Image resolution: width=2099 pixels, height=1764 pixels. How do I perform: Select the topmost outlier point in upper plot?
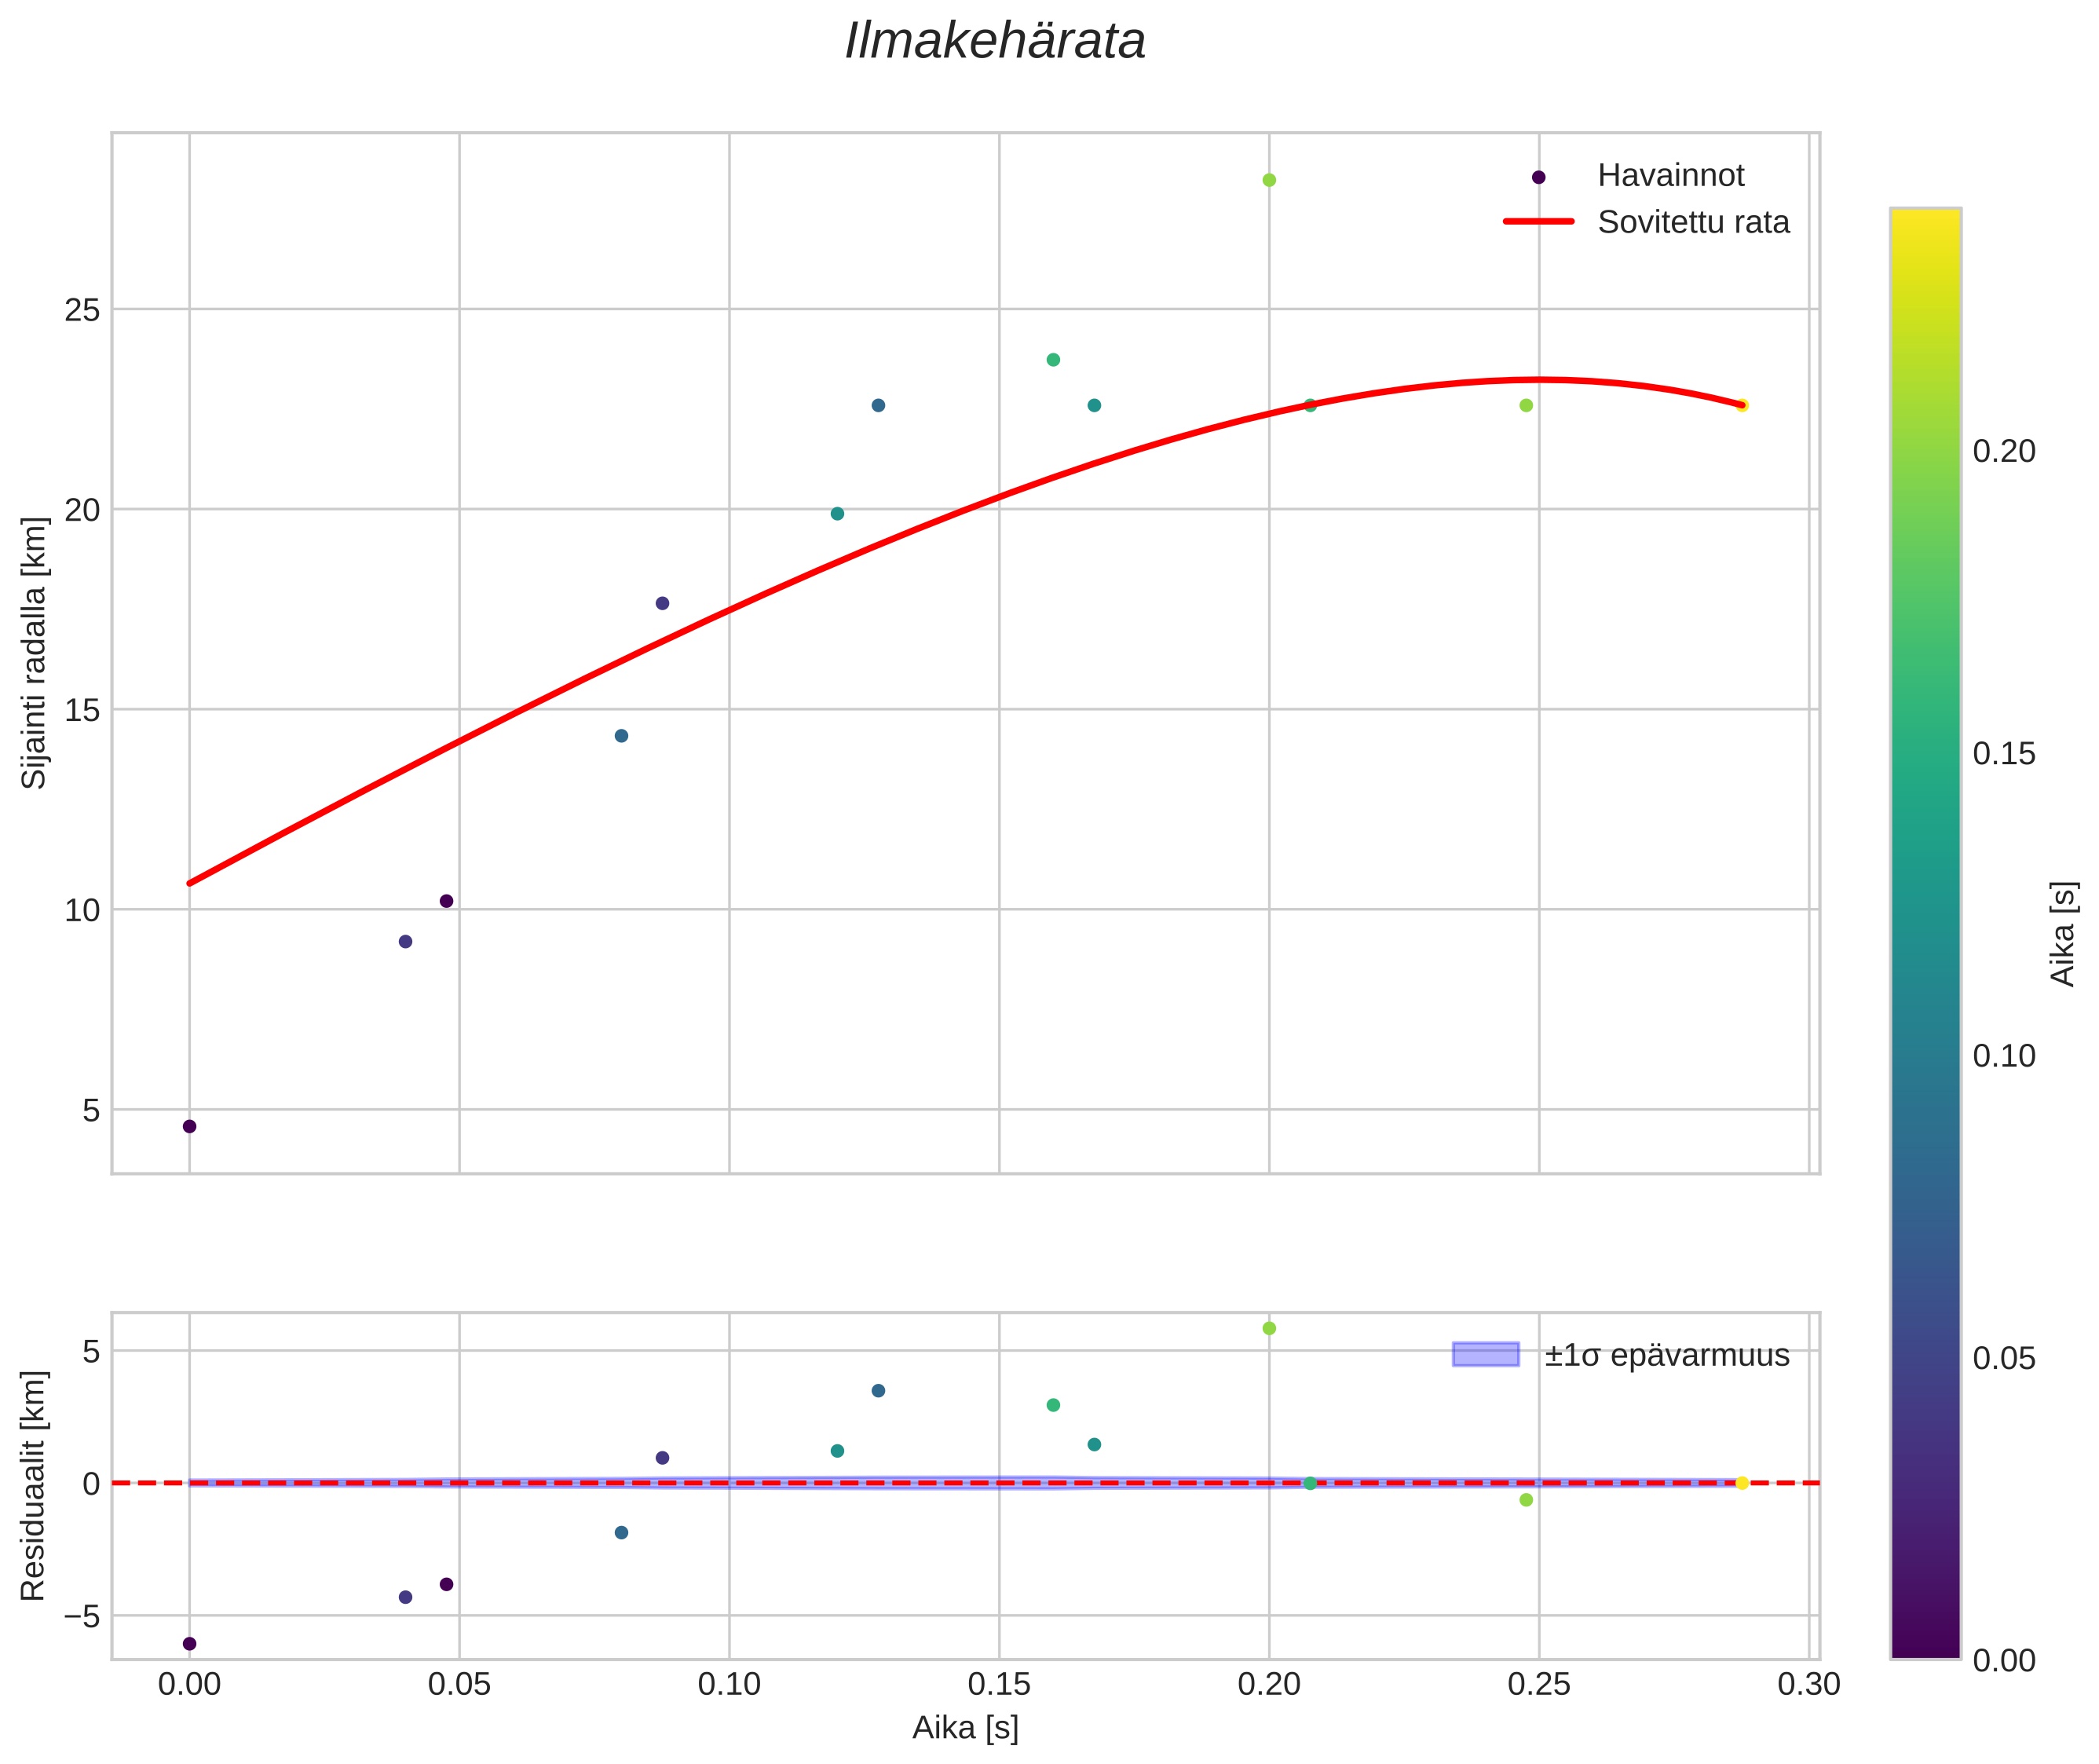point(1269,180)
